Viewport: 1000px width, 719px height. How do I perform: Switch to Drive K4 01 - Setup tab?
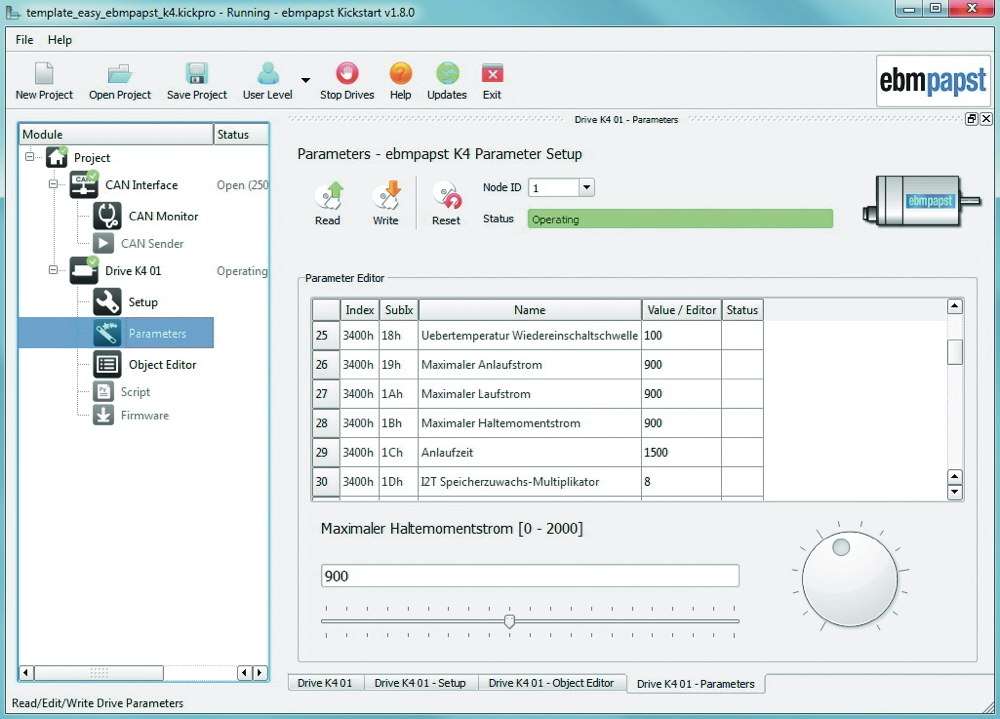[x=420, y=683]
